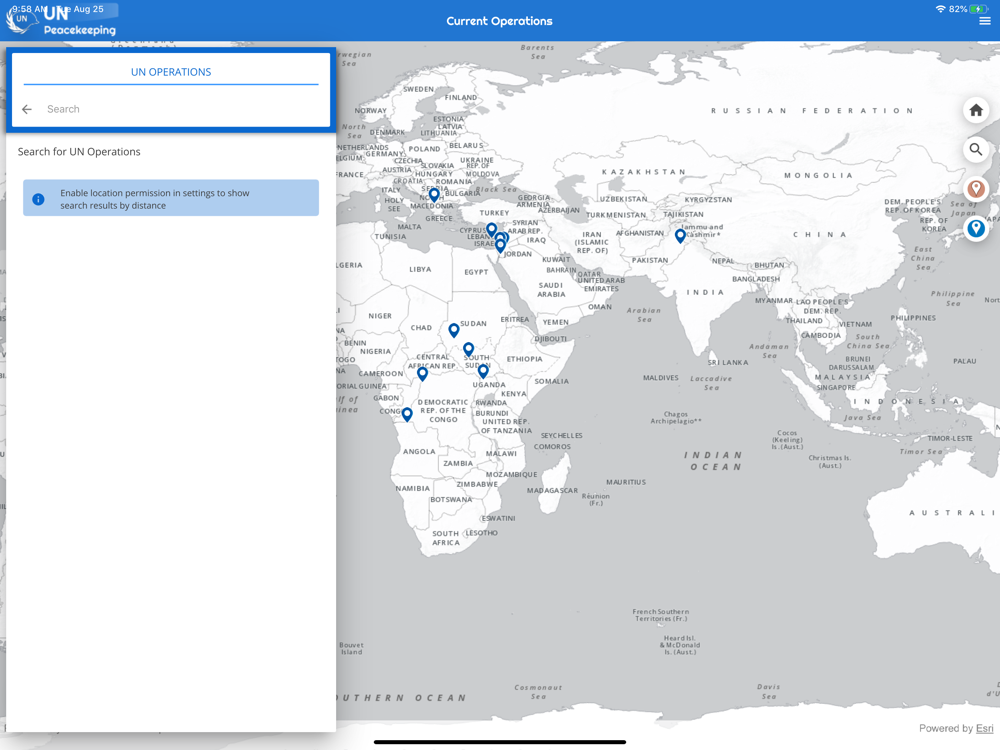Image resolution: width=1000 pixels, height=750 pixels.
Task: Tap the marker near South Sudan label
Action: (x=469, y=349)
